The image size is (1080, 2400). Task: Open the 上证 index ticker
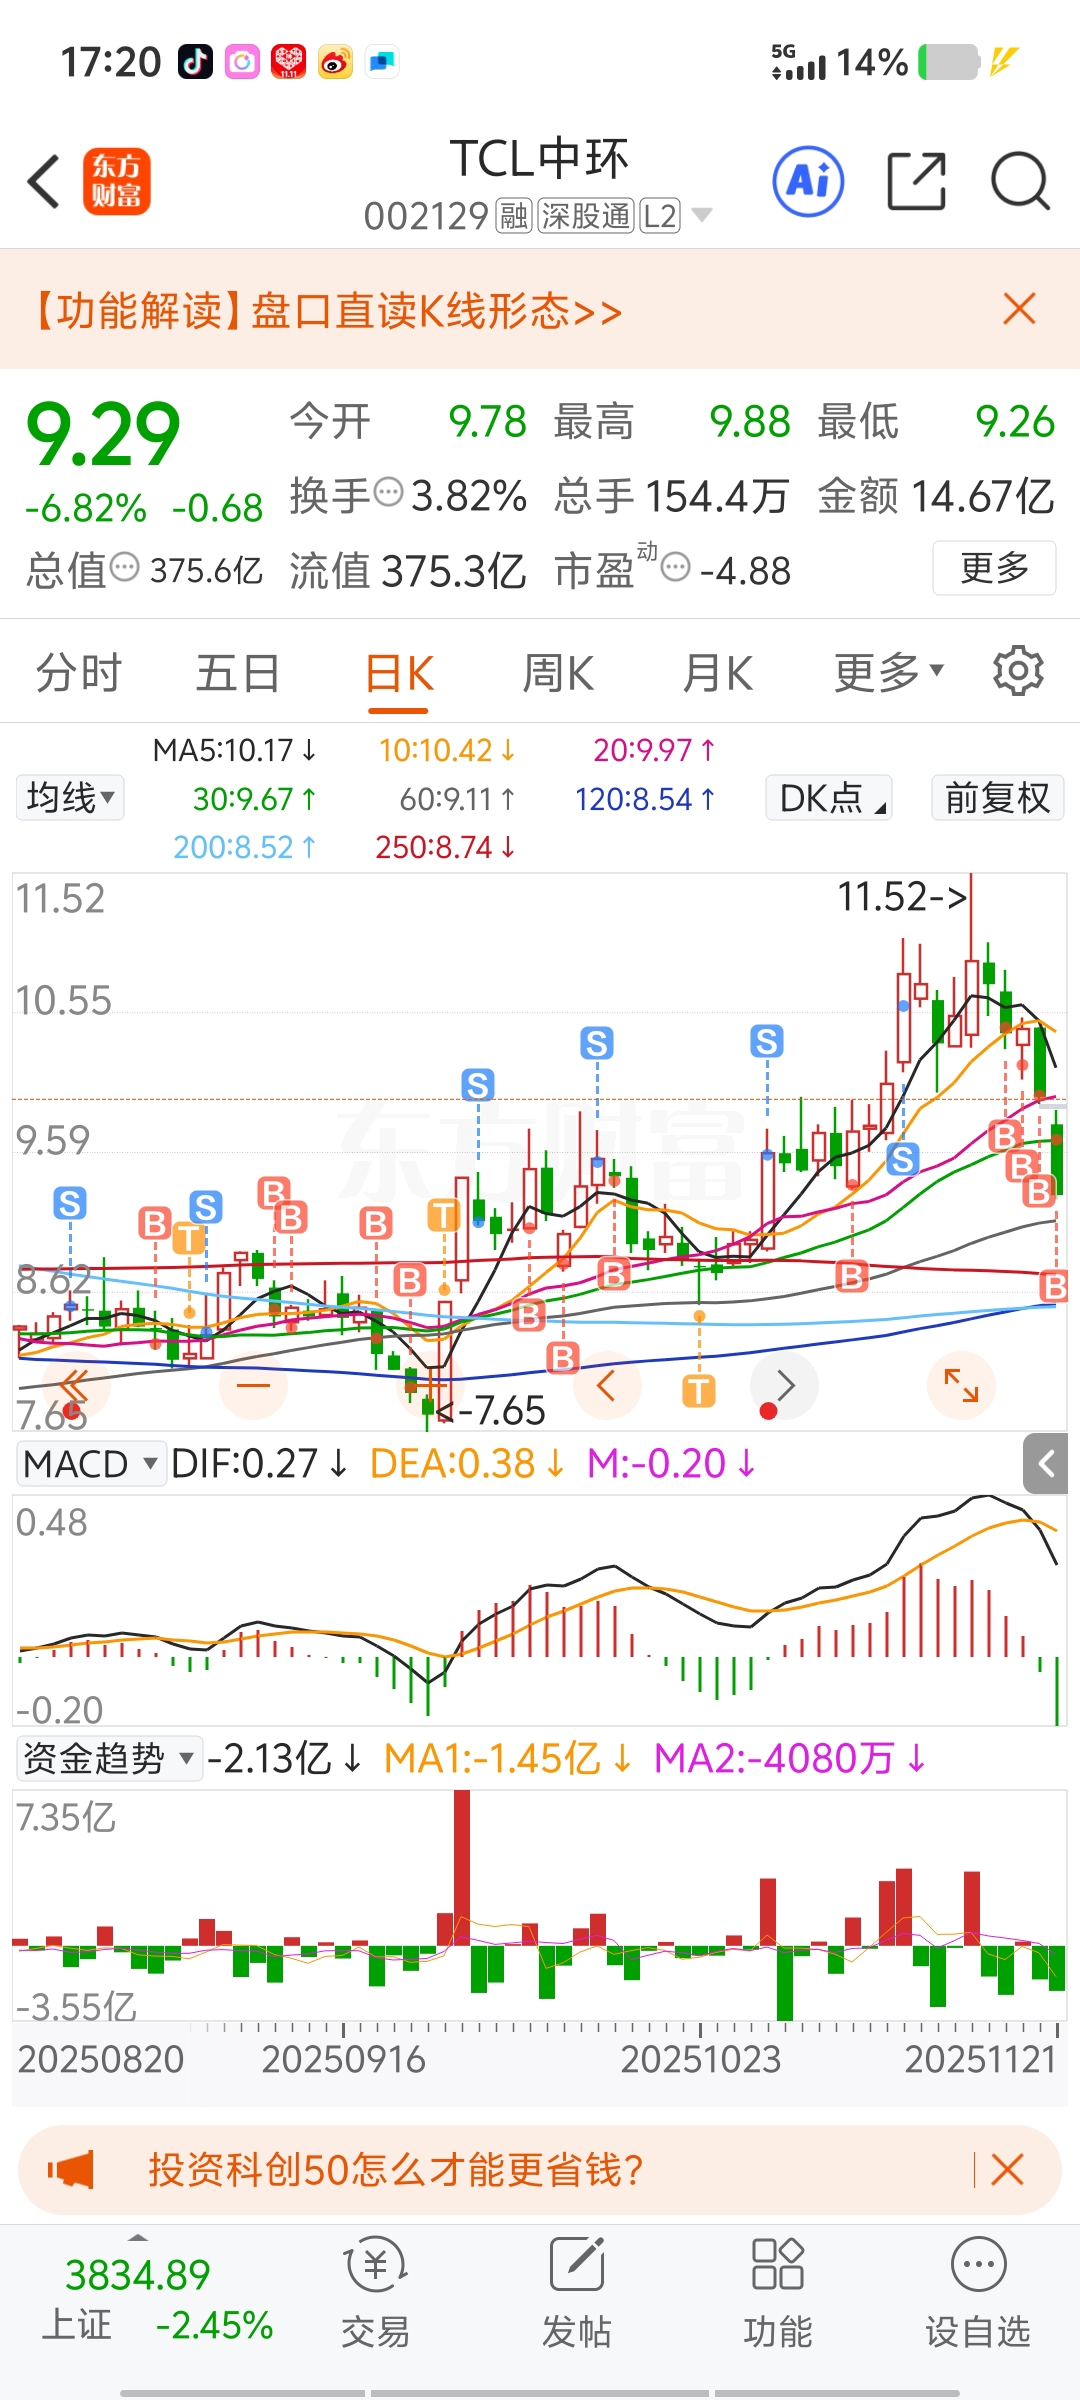pyautogui.click(x=158, y=2300)
